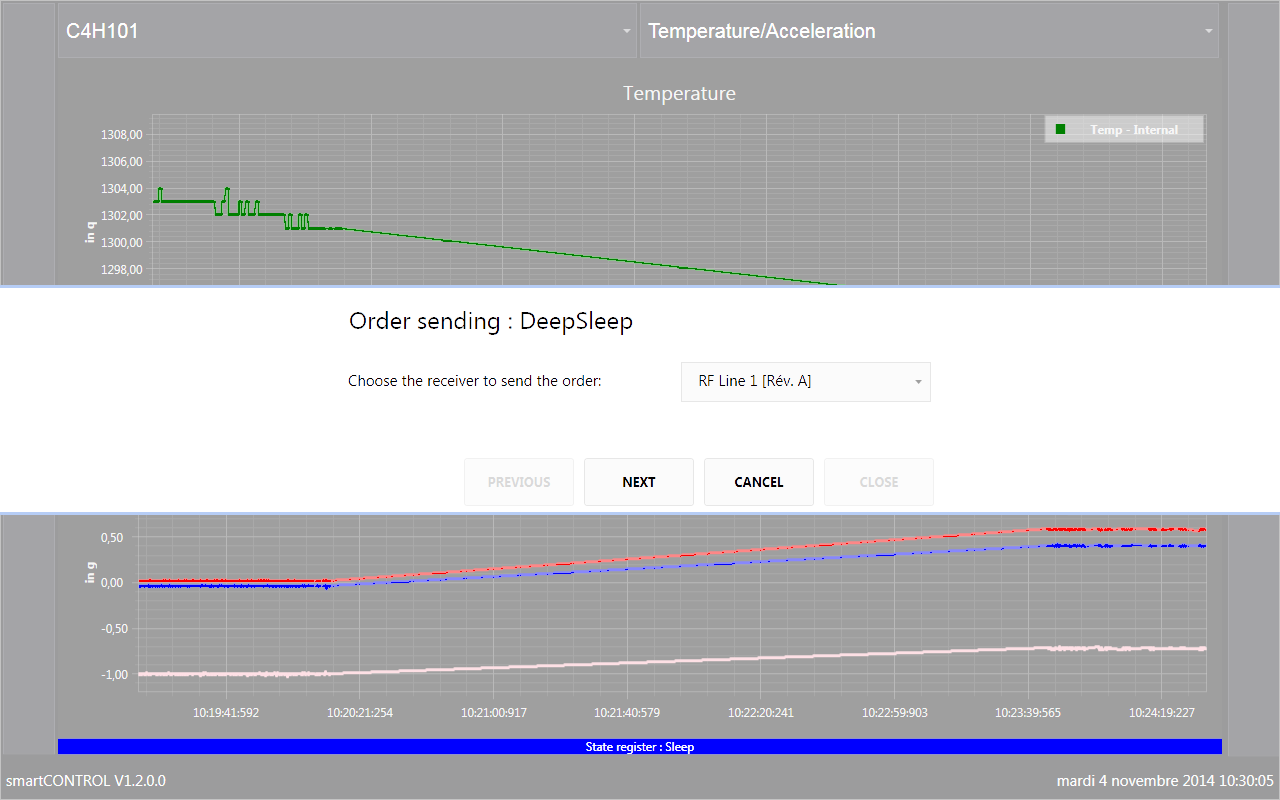Click the 'Temperature' chart title

[680, 93]
